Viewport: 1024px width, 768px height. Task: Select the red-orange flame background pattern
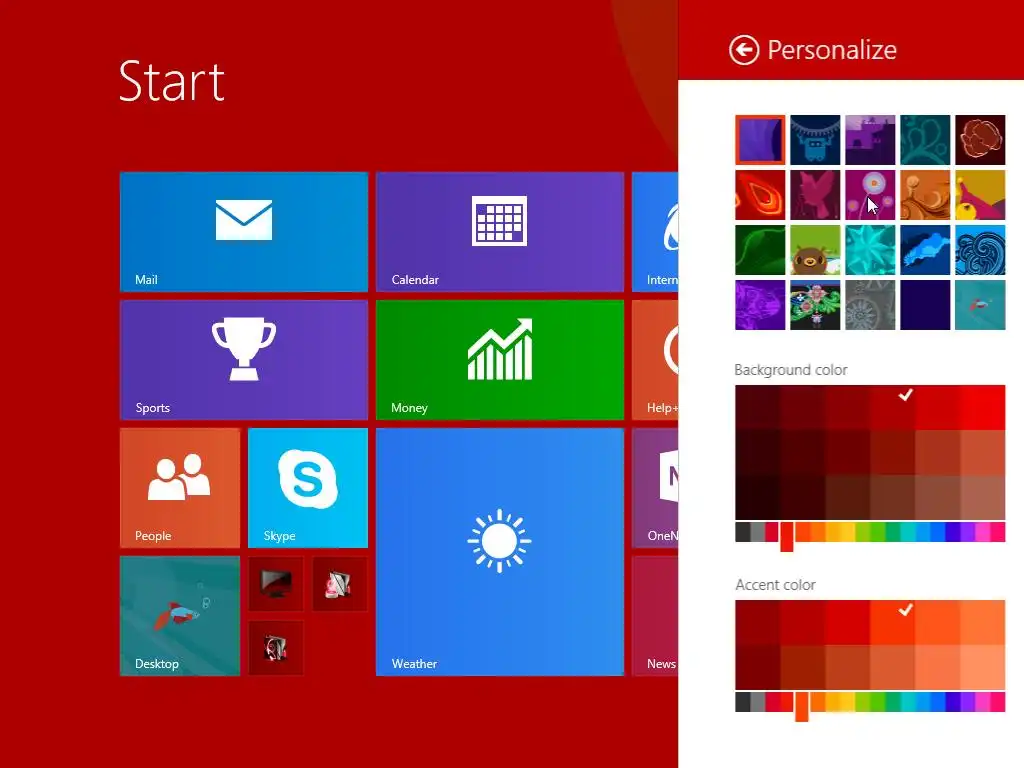[760, 195]
